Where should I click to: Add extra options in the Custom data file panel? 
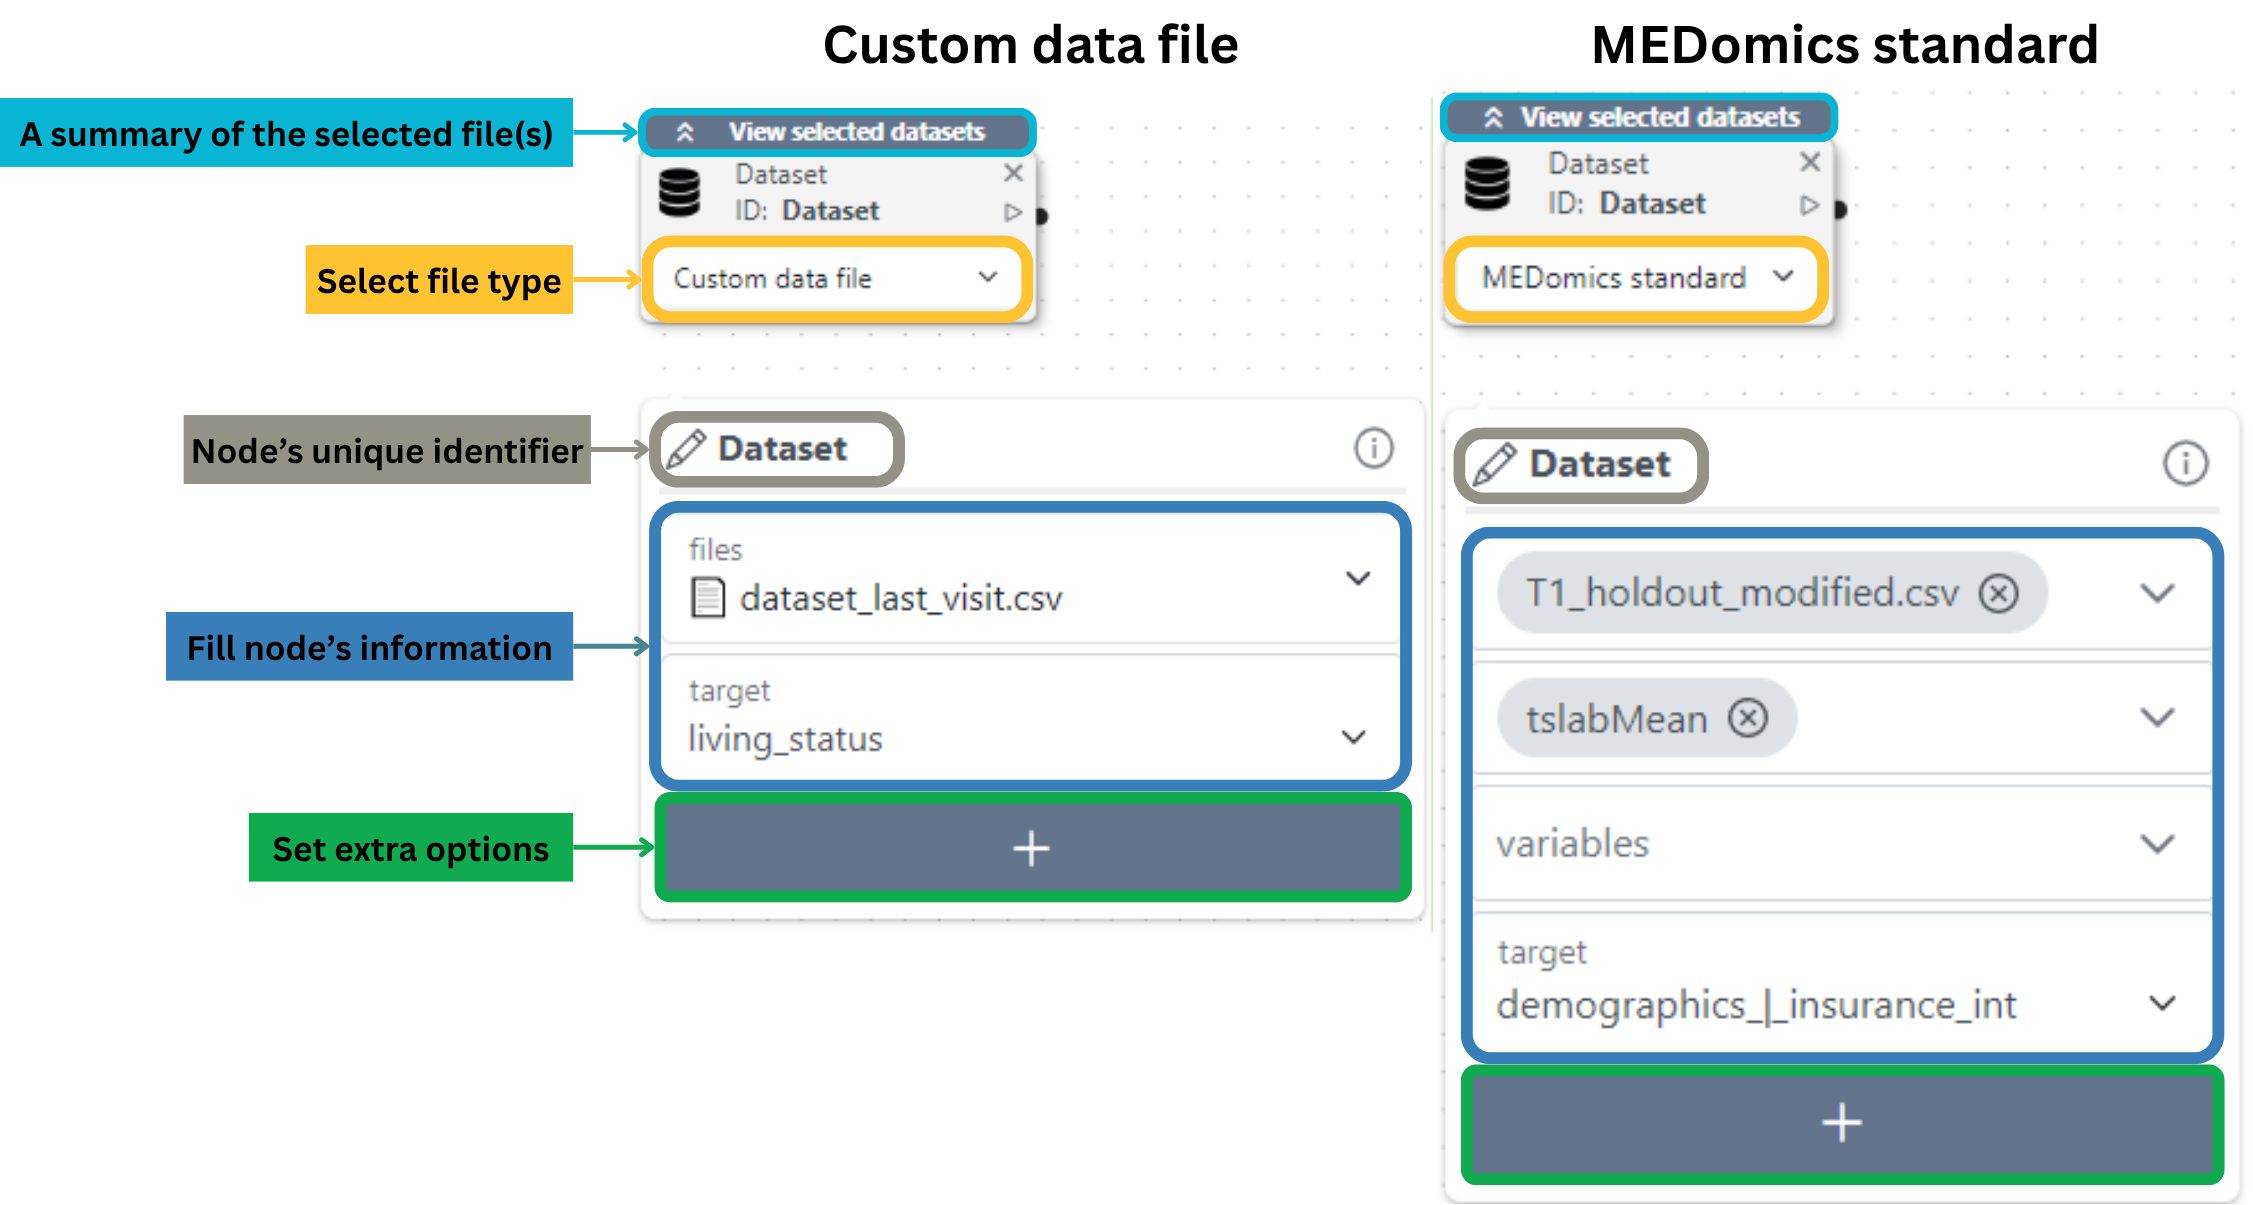1031,848
